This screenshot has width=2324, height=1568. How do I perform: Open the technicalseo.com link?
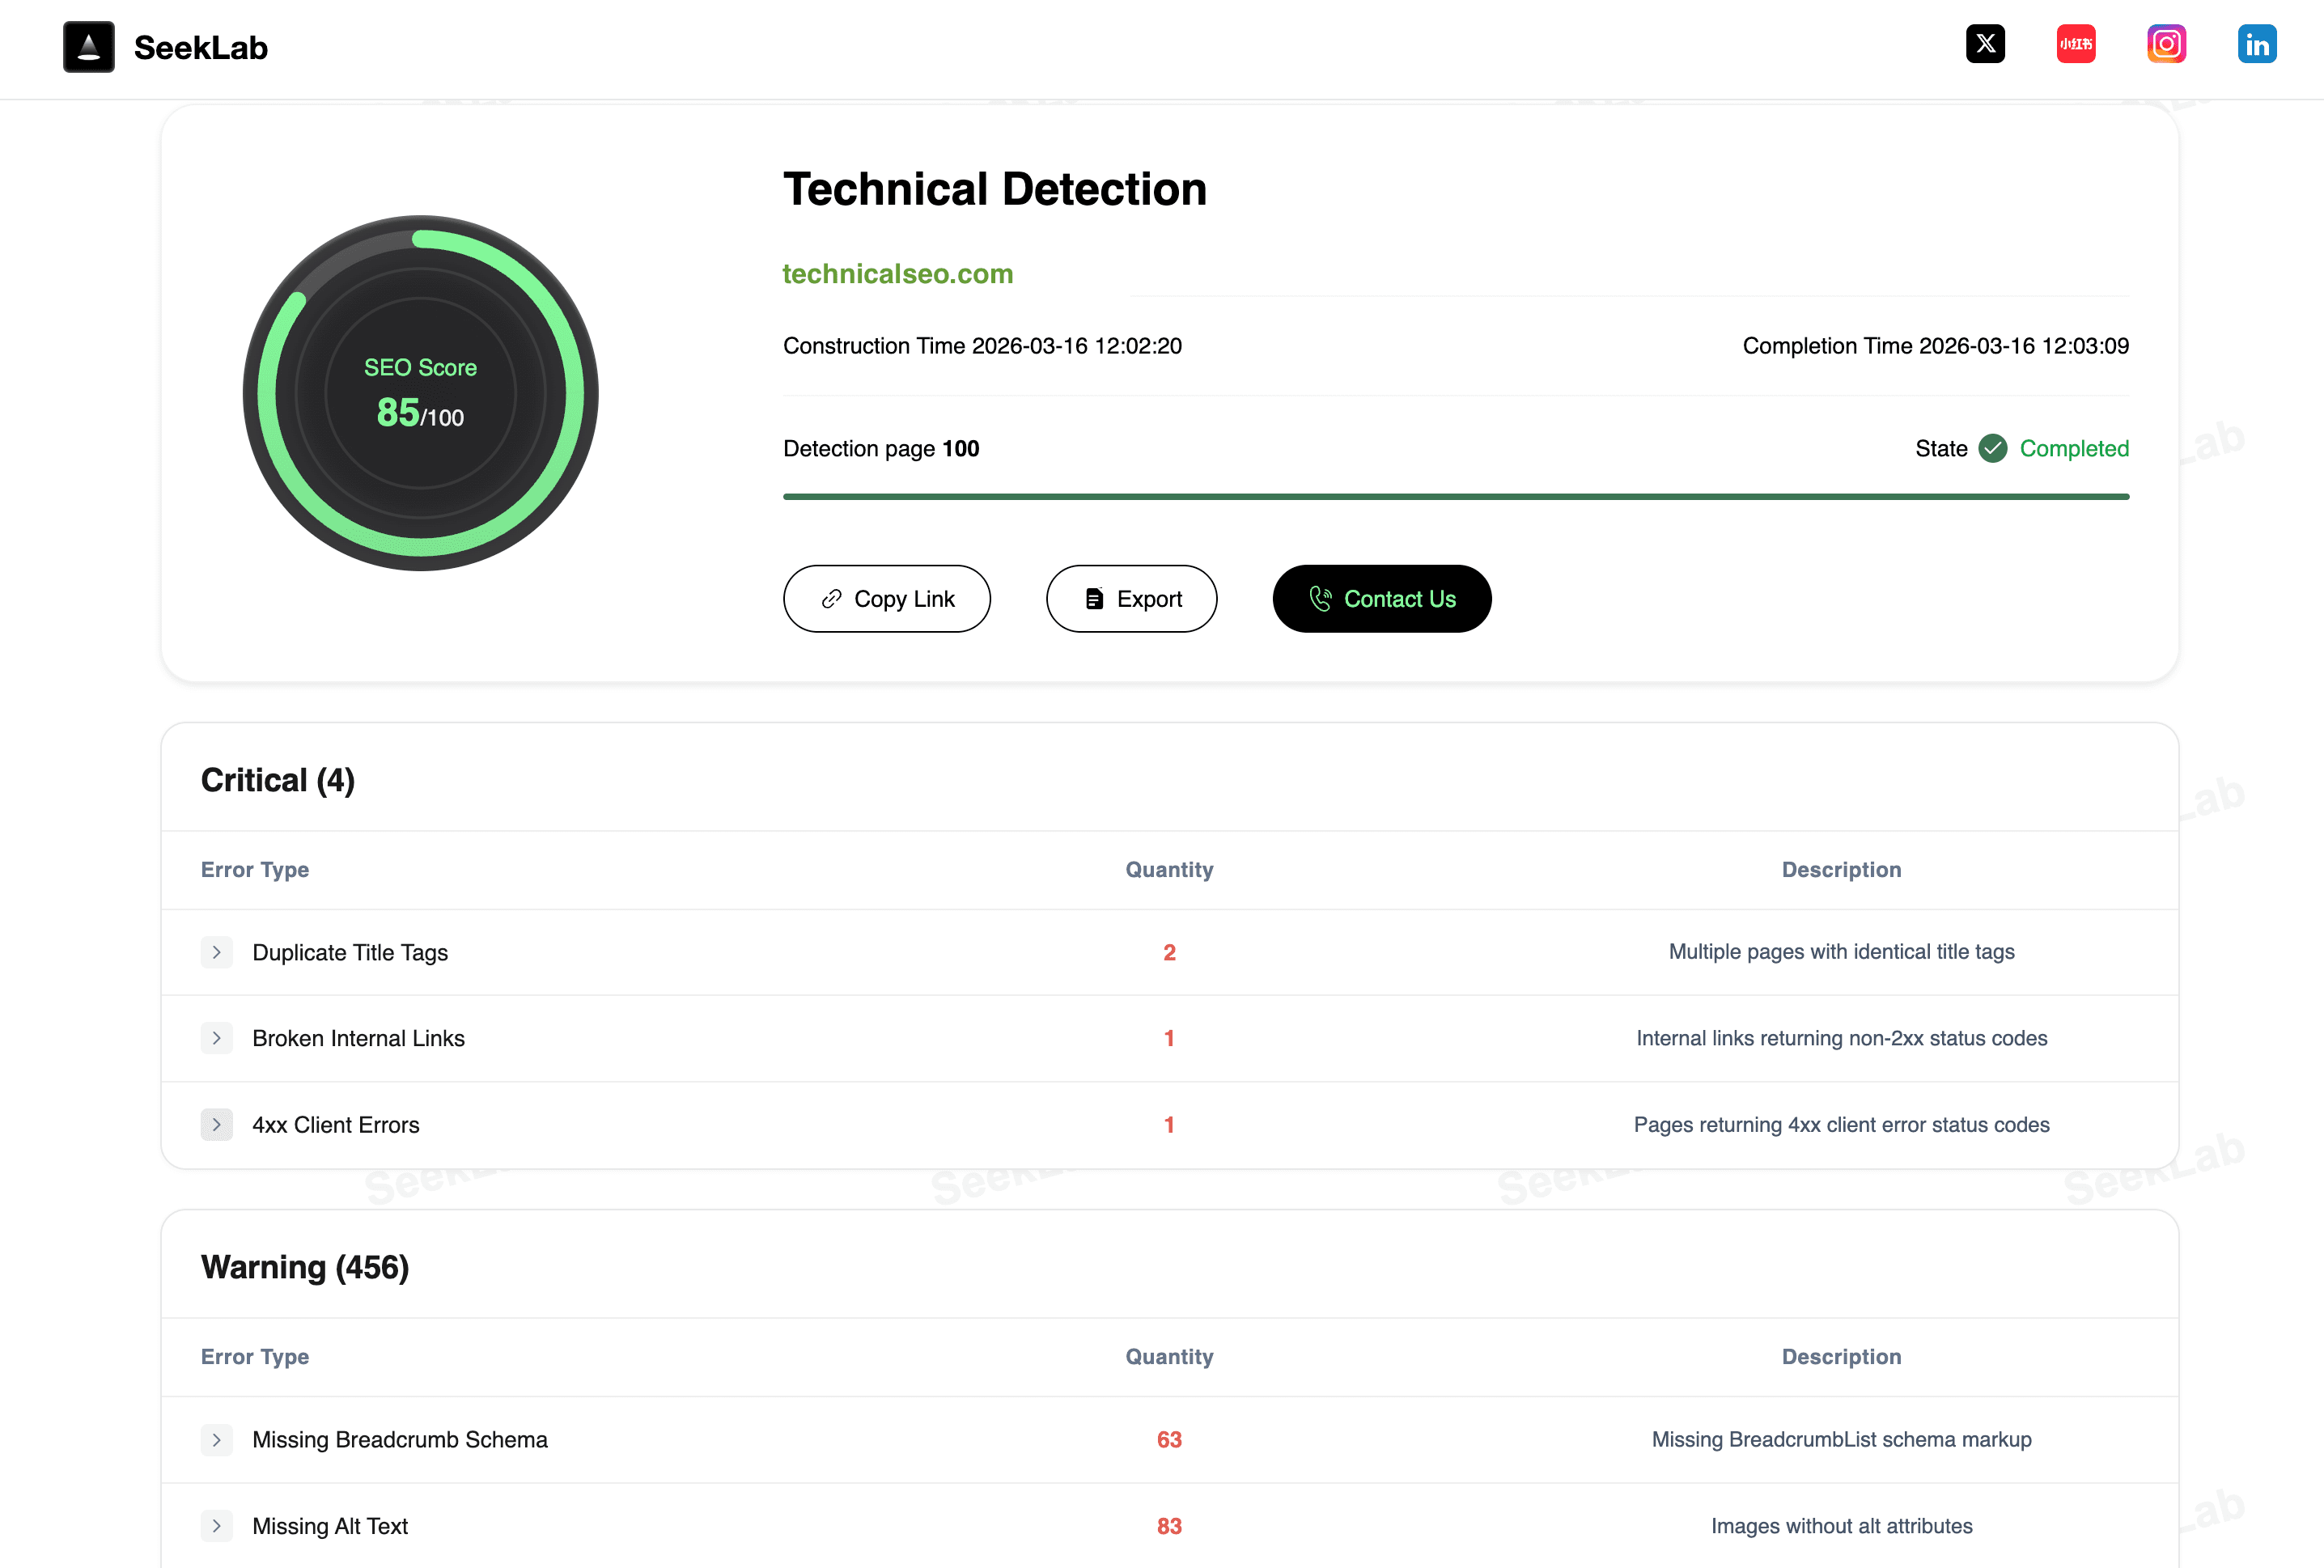(897, 274)
